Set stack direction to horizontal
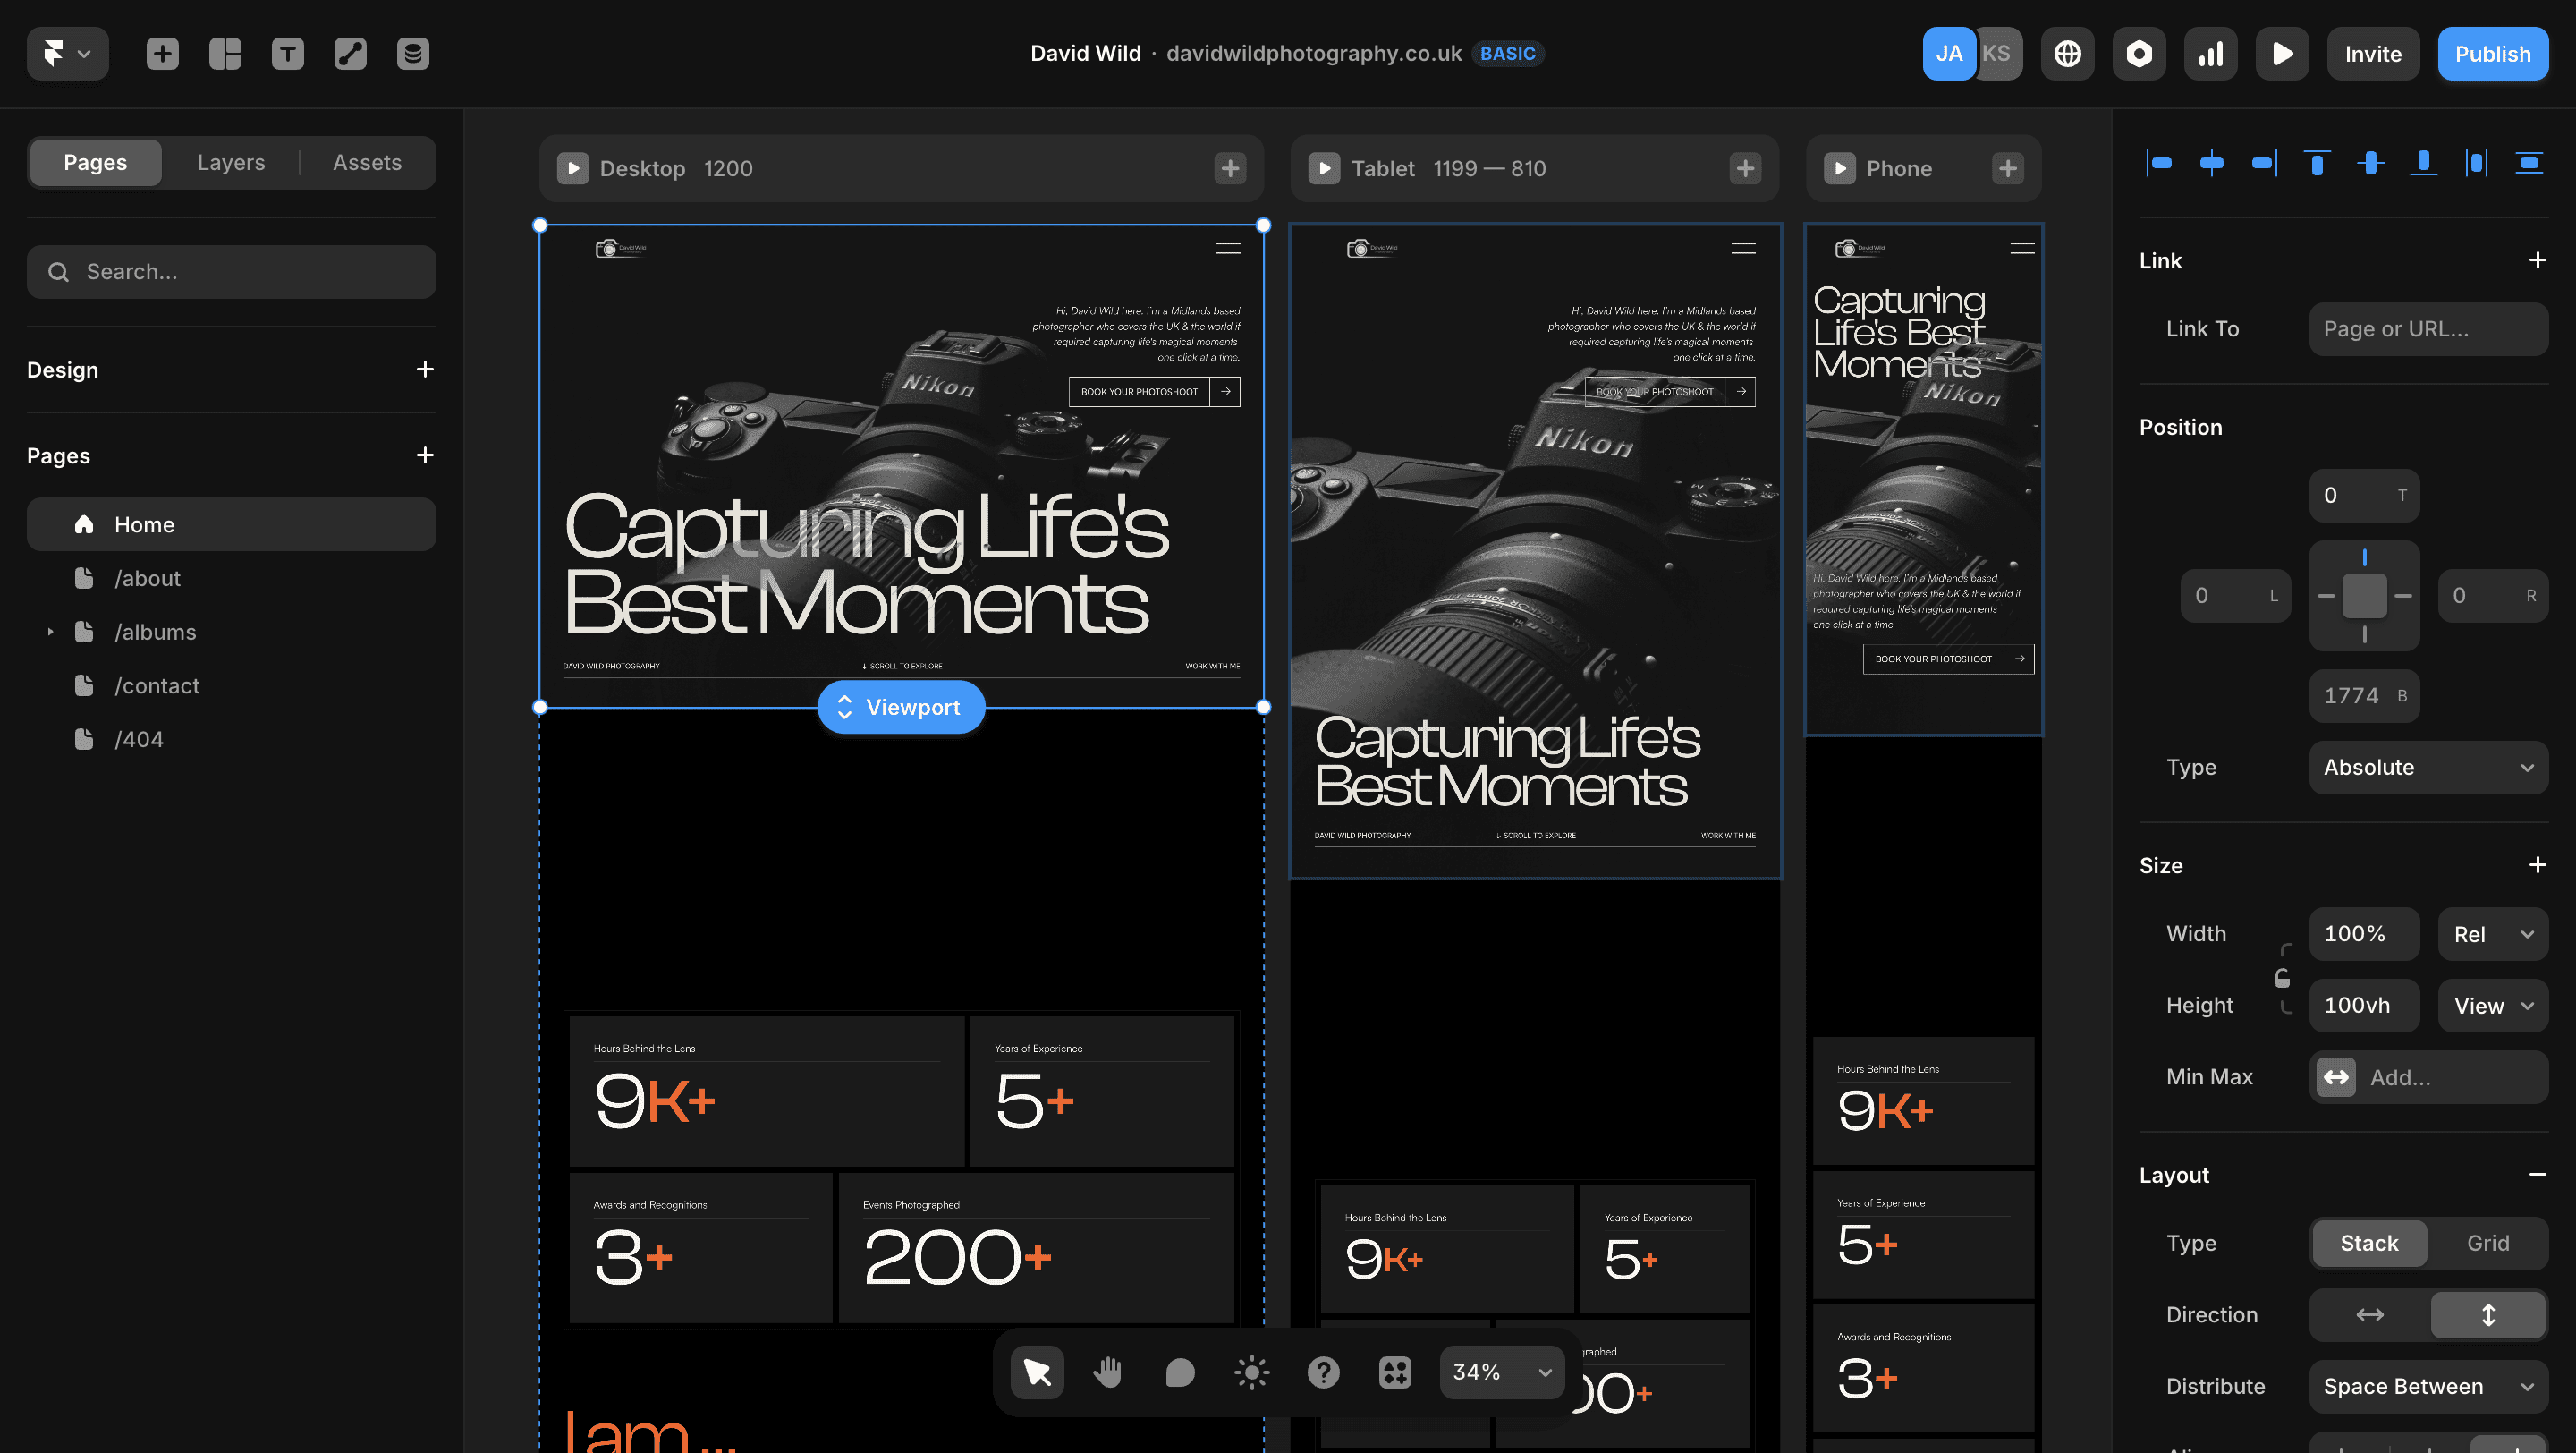The height and width of the screenshot is (1453, 2576). coord(2370,1314)
